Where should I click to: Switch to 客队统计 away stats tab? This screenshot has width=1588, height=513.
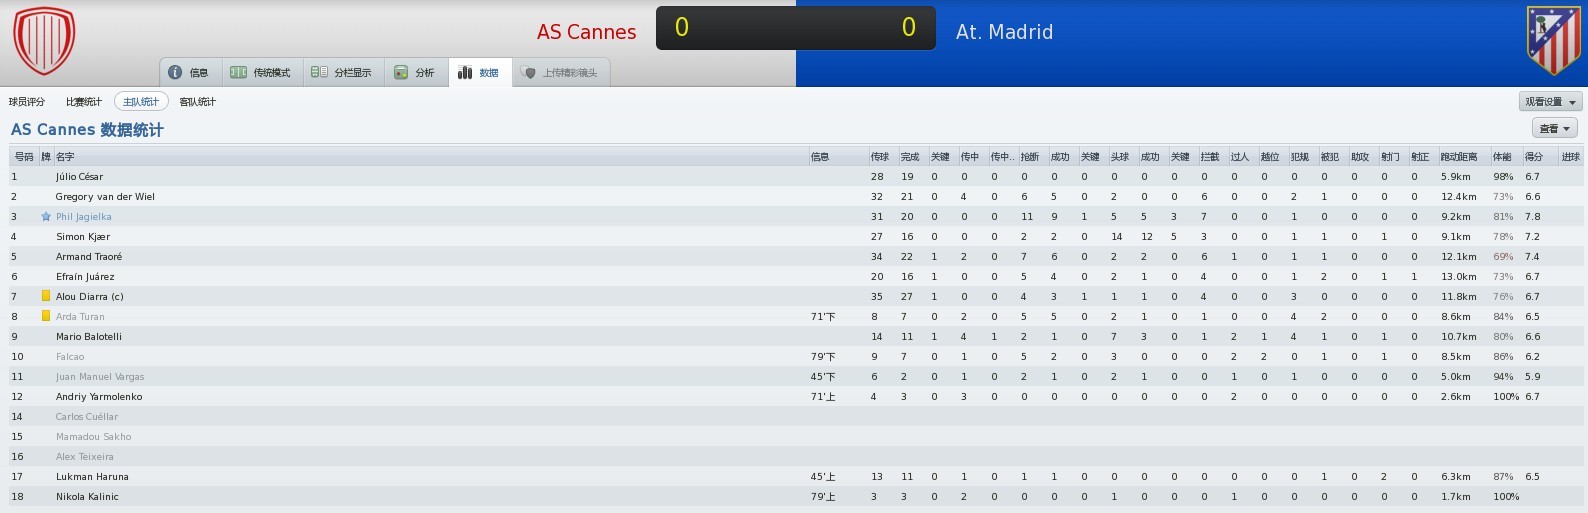pyautogui.click(x=197, y=102)
